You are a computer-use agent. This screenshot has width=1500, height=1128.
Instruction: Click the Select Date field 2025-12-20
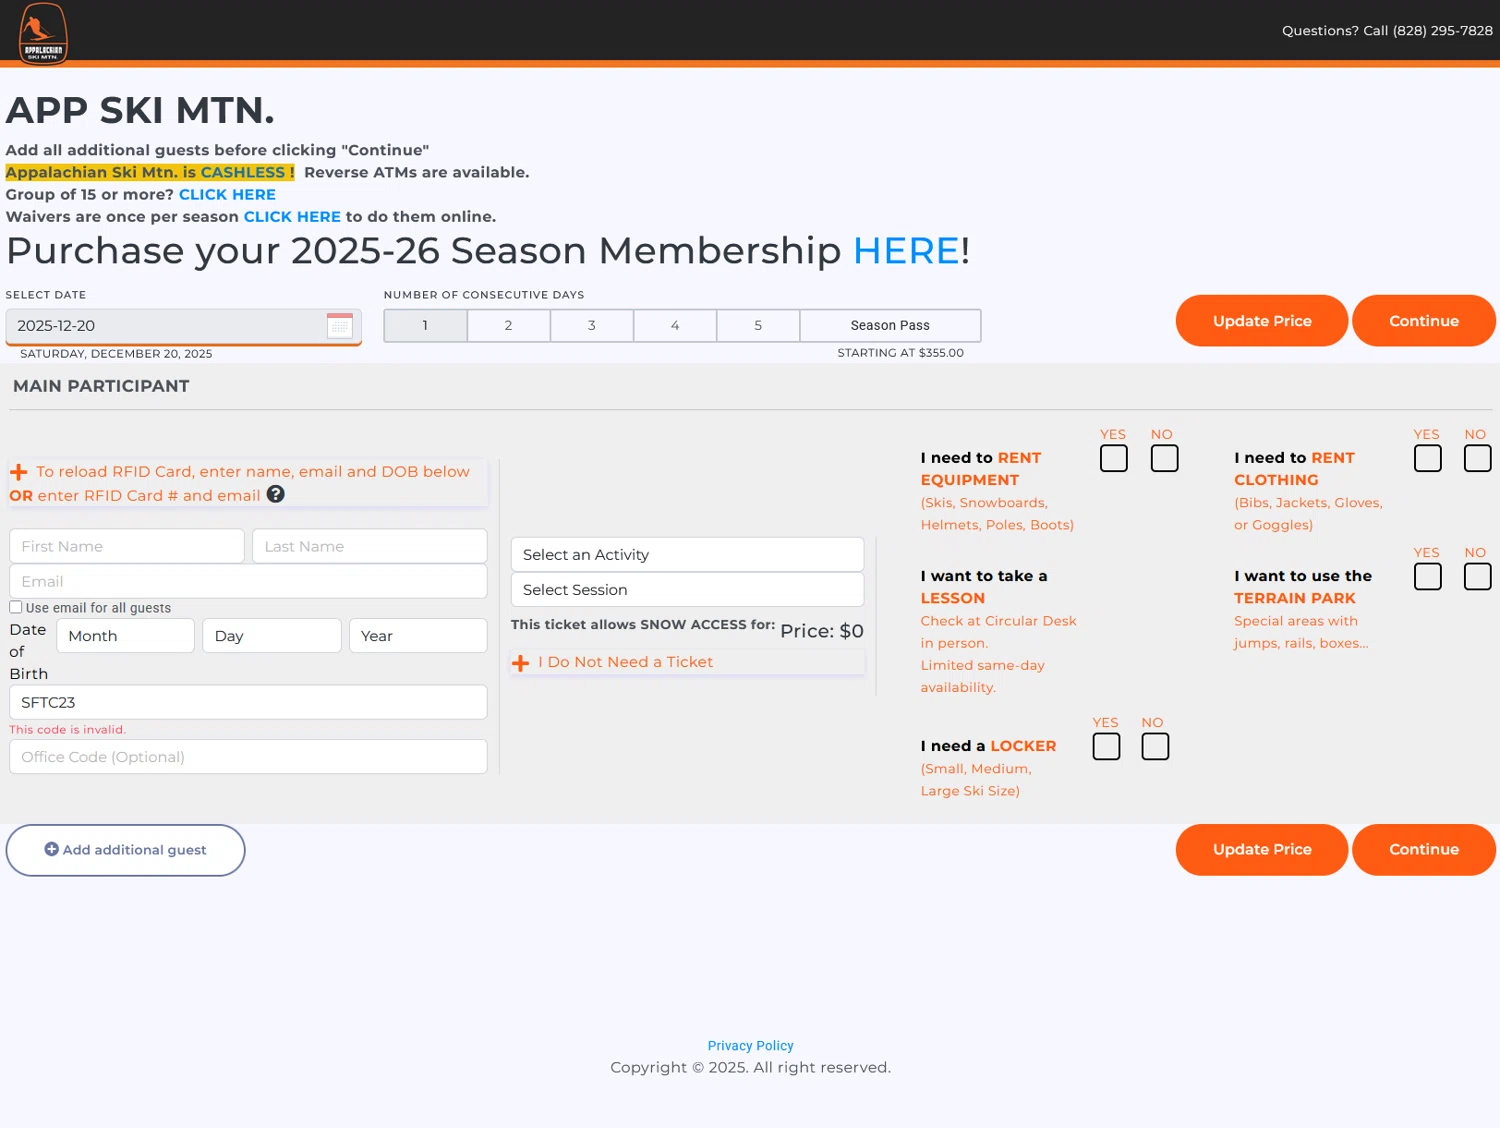pyautogui.click(x=183, y=326)
